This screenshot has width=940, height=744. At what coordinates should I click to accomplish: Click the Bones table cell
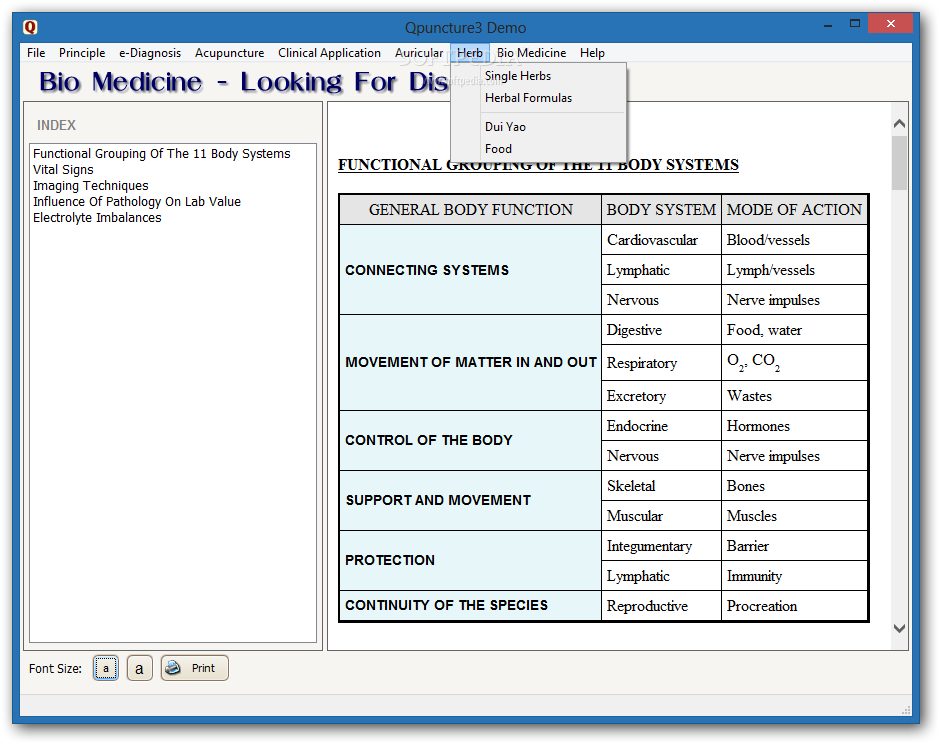coord(794,486)
